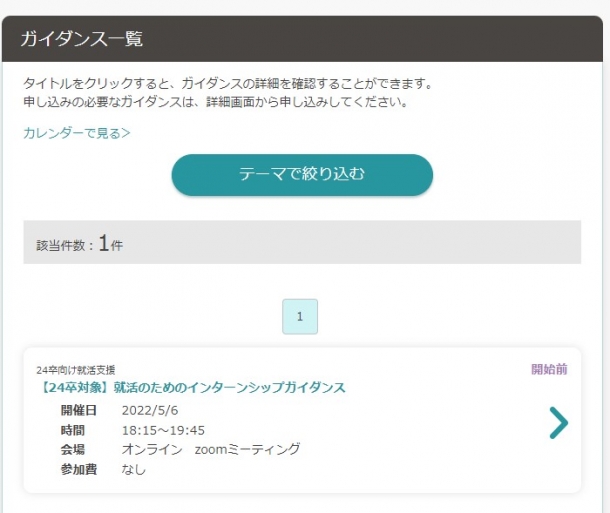Image resolution: width=610 pixels, height=513 pixels.
Task: Click the 参加費 value なし
Action: click(x=134, y=469)
